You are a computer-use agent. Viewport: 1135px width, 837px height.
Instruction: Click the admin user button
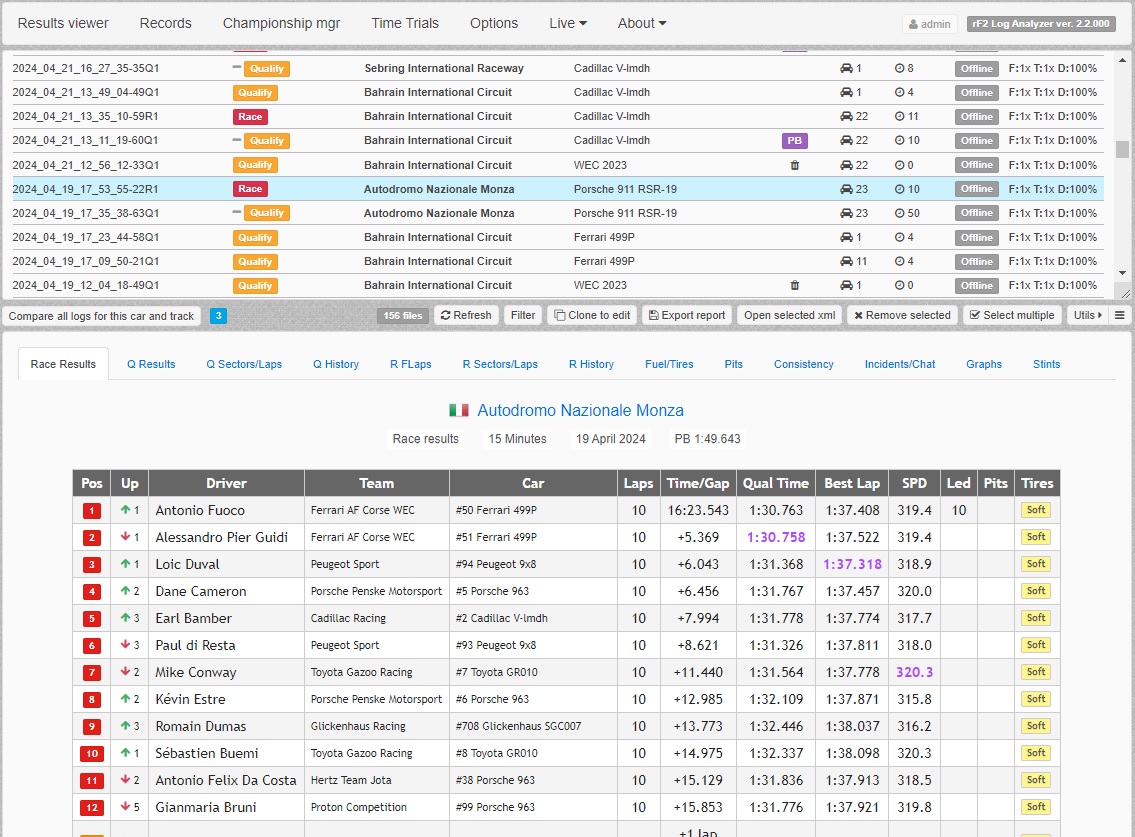pyautogui.click(x=929, y=24)
